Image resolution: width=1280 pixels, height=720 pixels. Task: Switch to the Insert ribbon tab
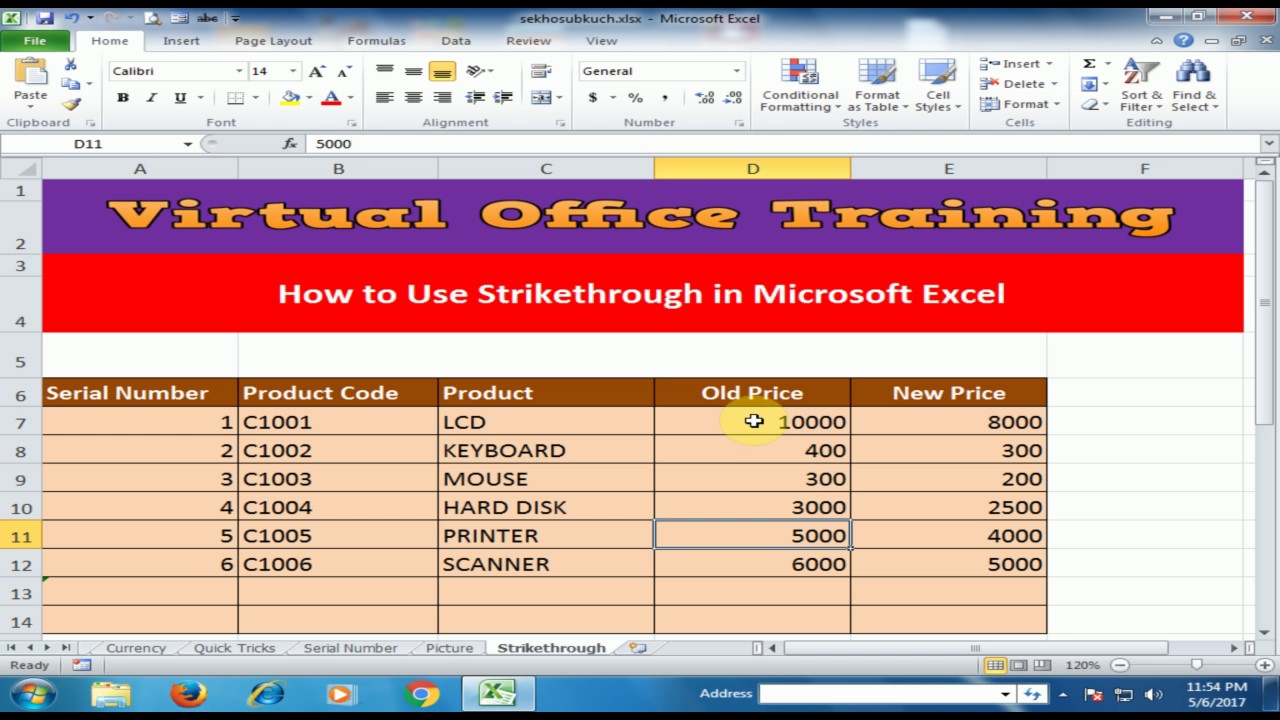(181, 41)
